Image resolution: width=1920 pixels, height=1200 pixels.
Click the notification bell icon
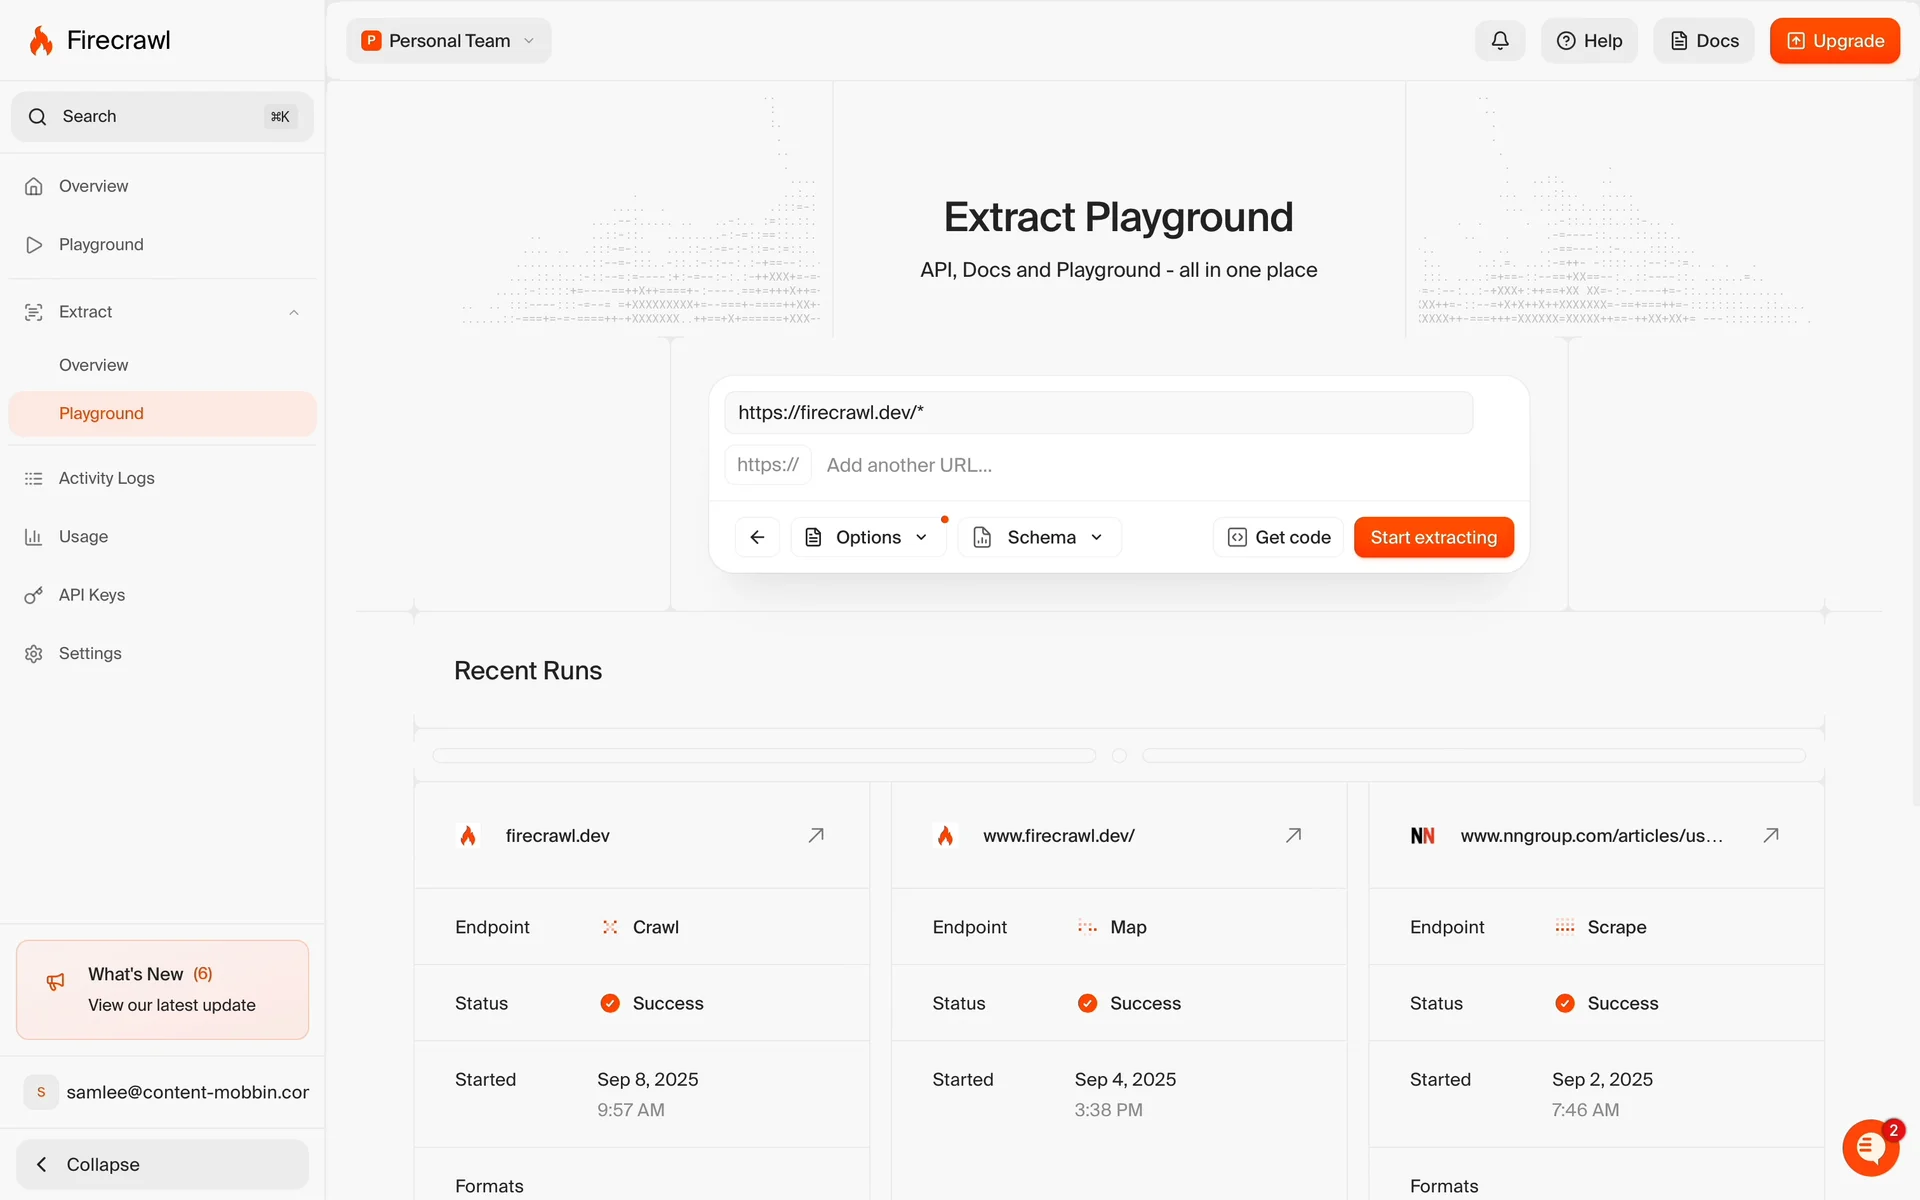click(x=1499, y=41)
